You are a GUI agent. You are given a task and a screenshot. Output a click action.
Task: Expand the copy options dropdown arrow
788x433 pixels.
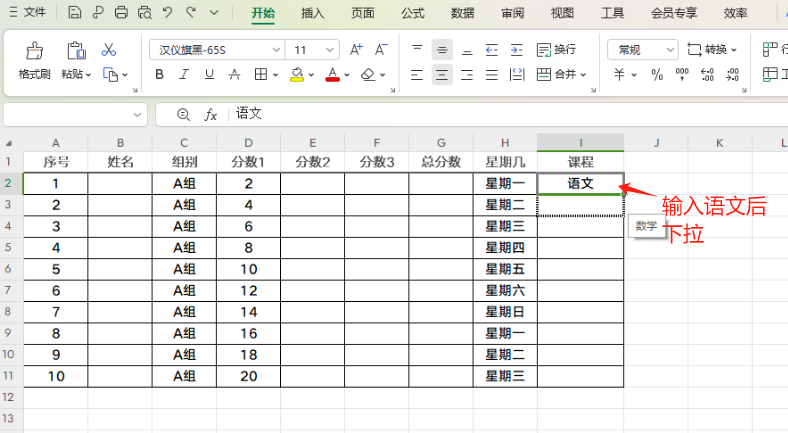[x=125, y=75]
